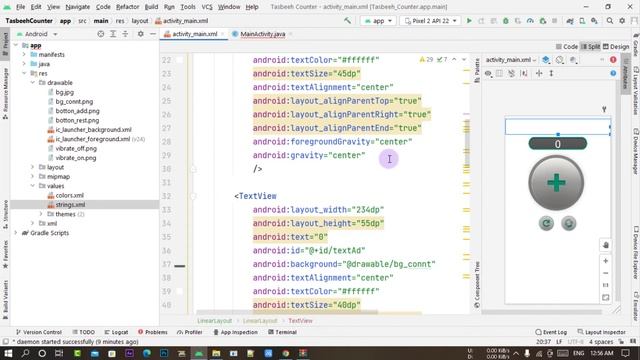
Task: Open activity_main.xml dropdown in design toolbar
Action: [x=511, y=60]
